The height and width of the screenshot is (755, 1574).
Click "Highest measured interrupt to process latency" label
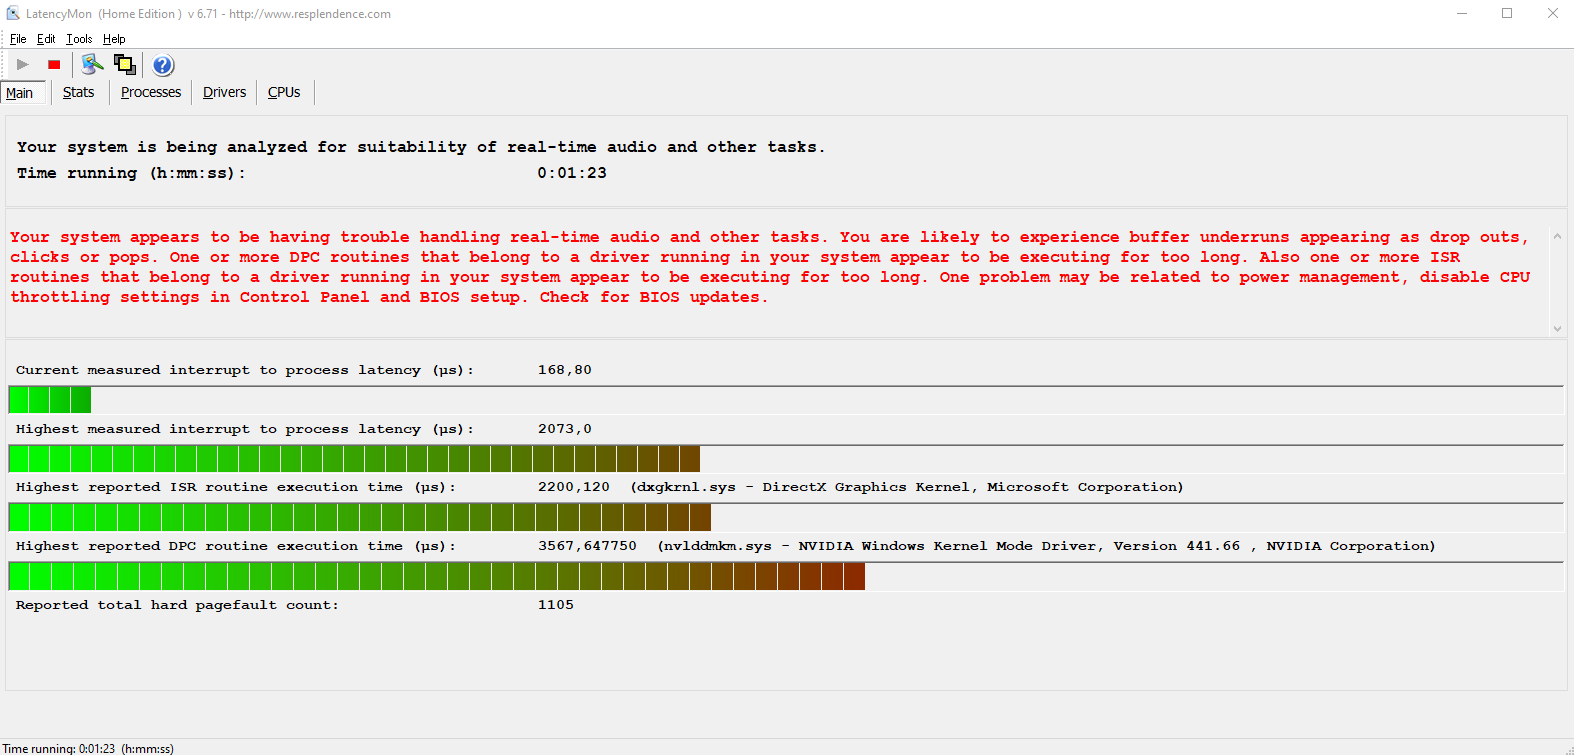pos(245,429)
